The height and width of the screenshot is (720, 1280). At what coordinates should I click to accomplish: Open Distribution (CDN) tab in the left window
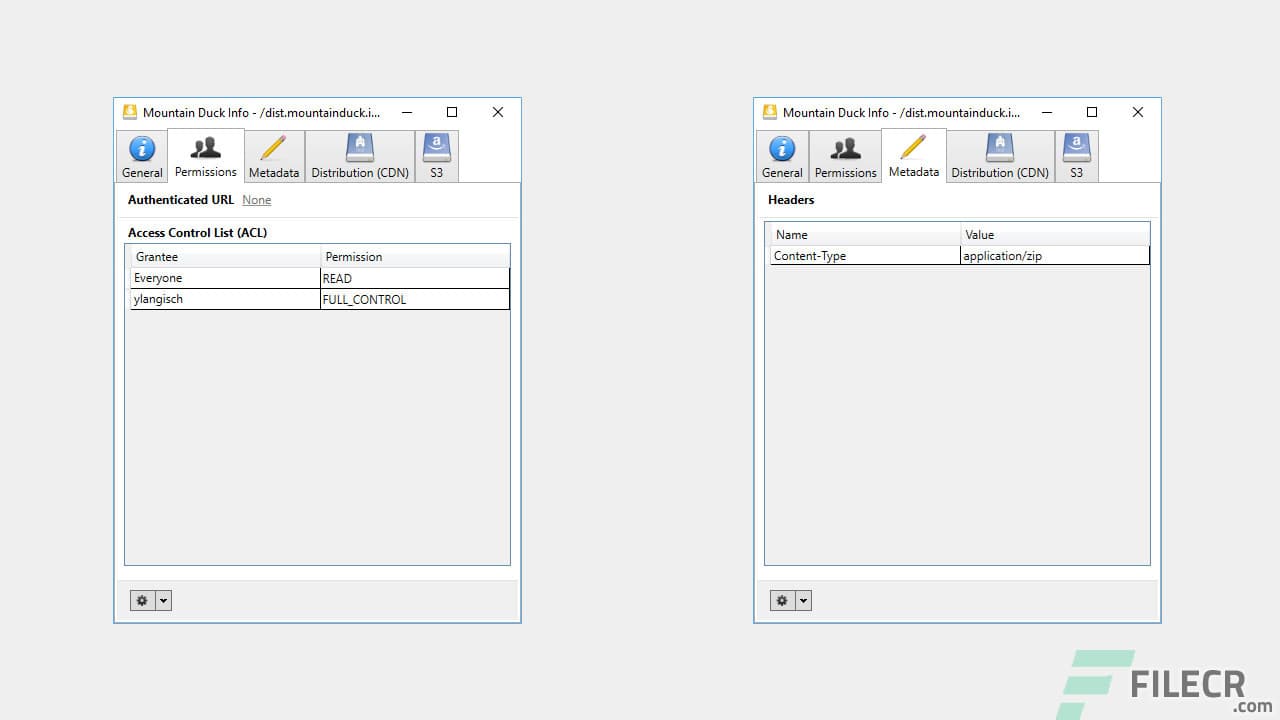360,156
